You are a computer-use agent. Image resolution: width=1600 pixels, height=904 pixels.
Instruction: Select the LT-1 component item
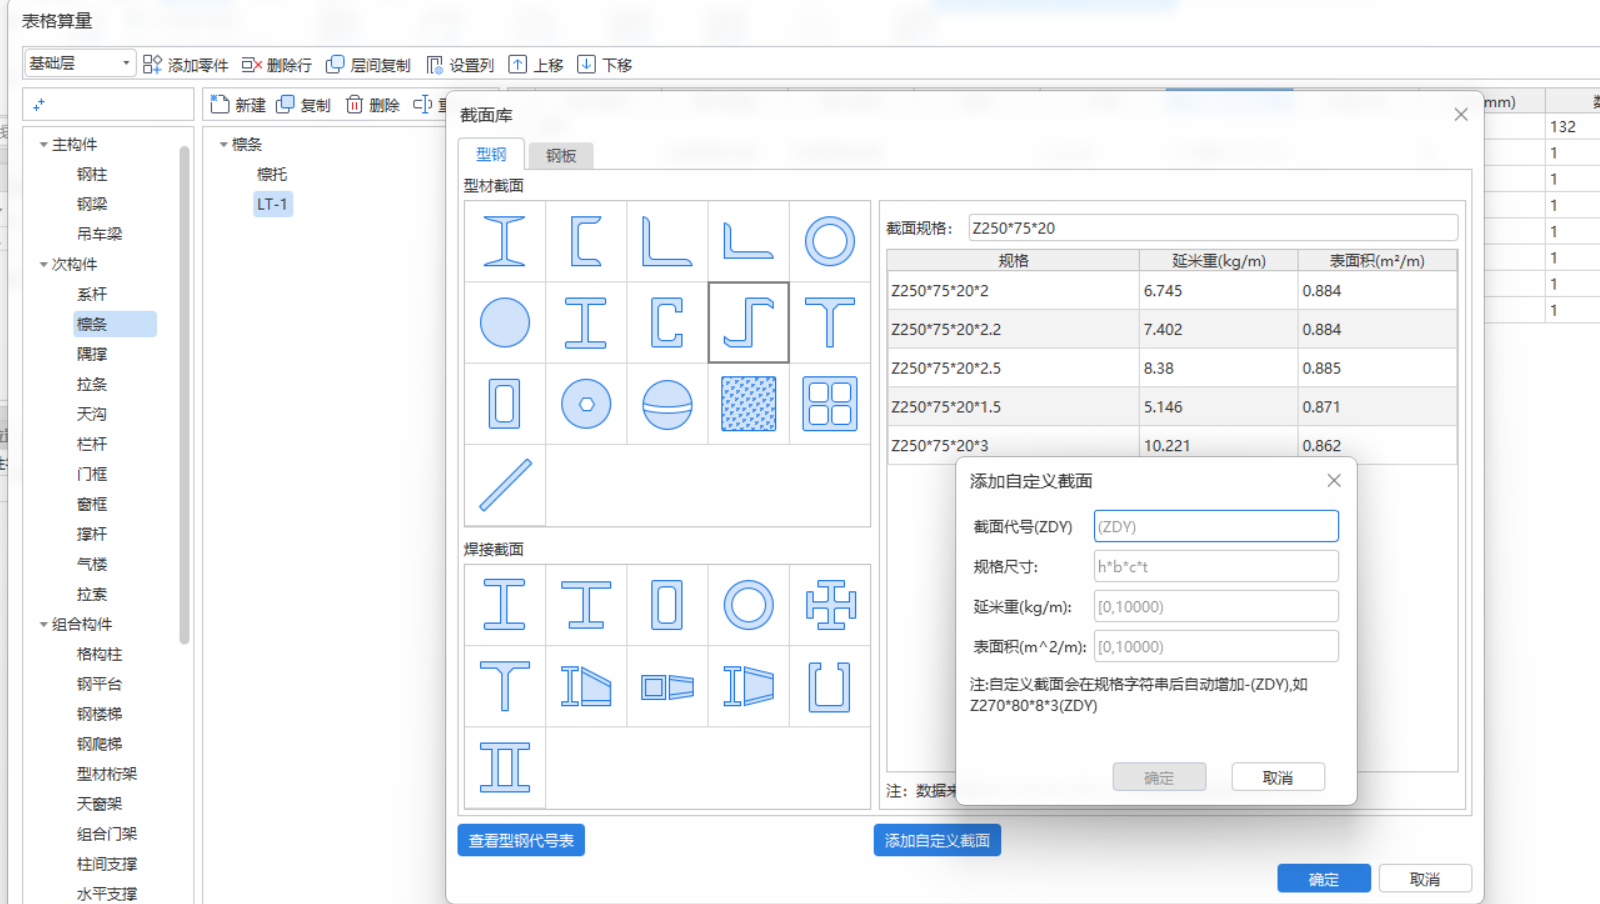tap(273, 204)
